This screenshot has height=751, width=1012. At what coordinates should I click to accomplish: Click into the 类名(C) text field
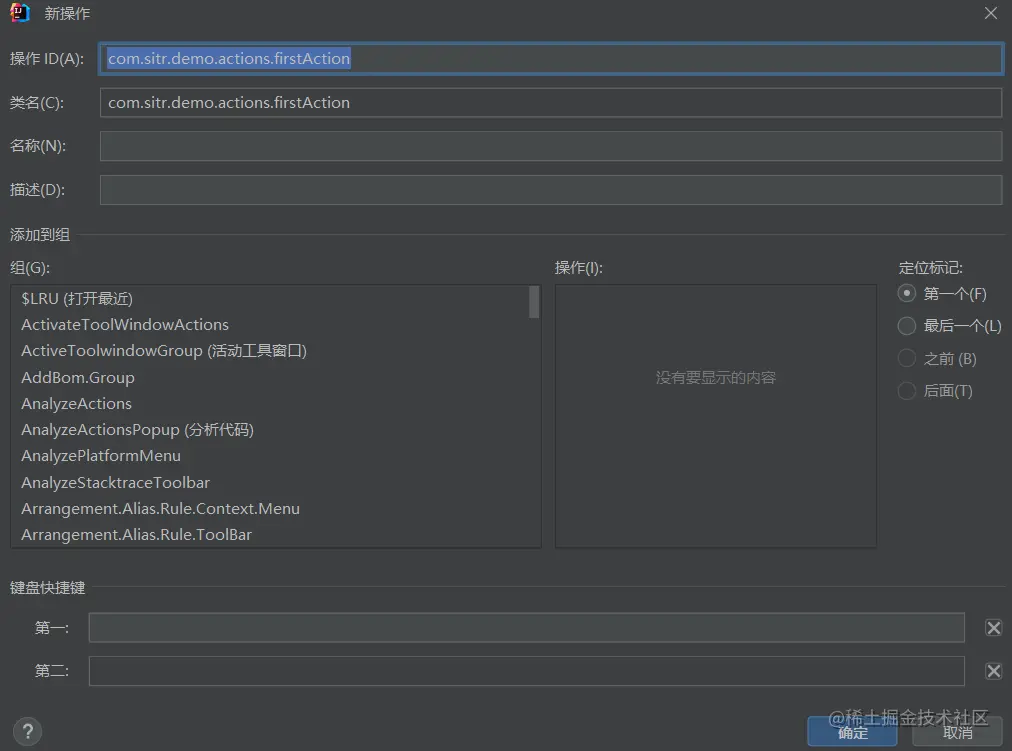[x=551, y=103]
